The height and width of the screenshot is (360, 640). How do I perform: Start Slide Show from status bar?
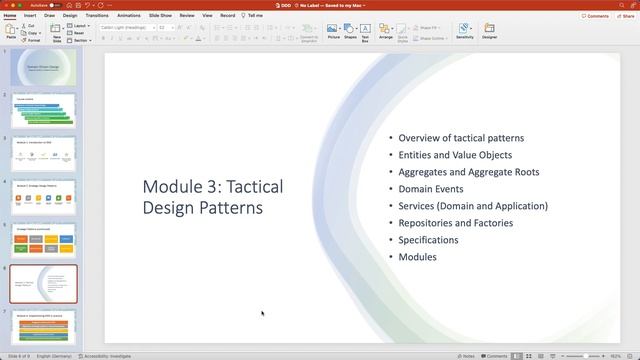(x=553, y=356)
